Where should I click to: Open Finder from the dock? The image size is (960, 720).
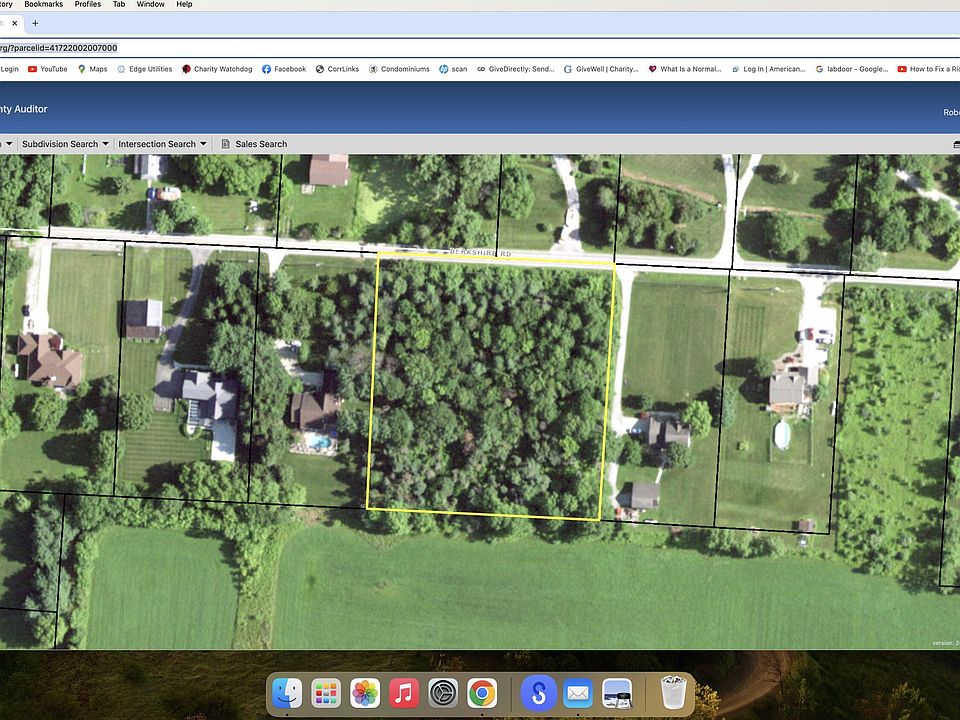point(288,693)
